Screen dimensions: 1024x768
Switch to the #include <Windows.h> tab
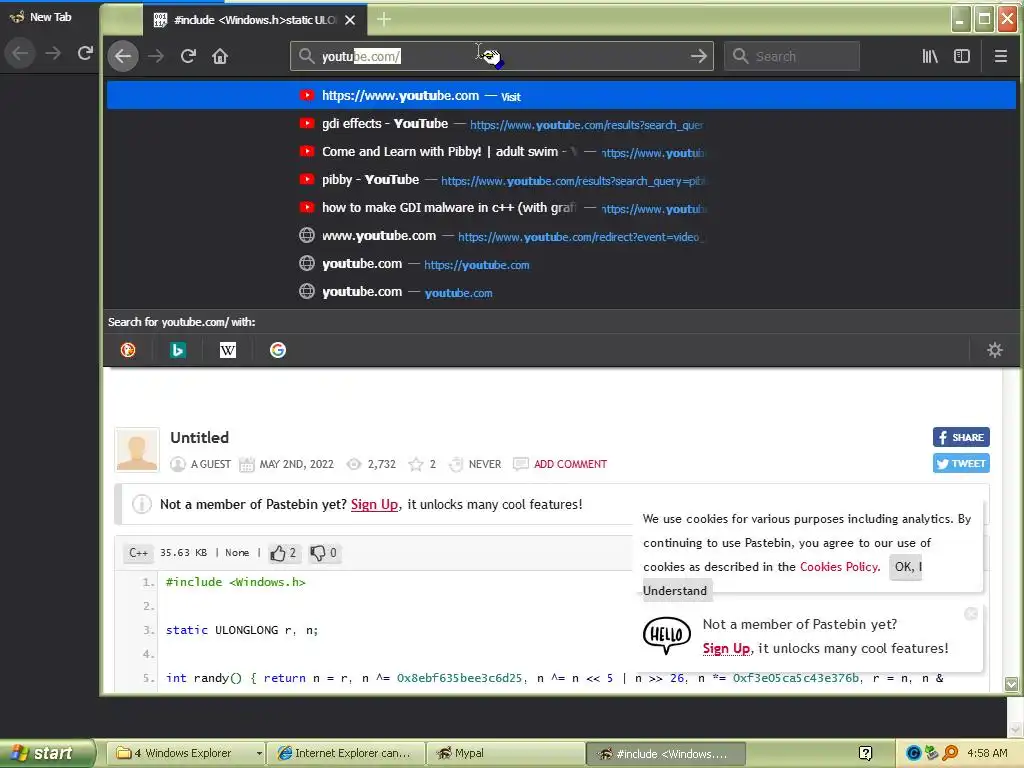coord(255,20)
